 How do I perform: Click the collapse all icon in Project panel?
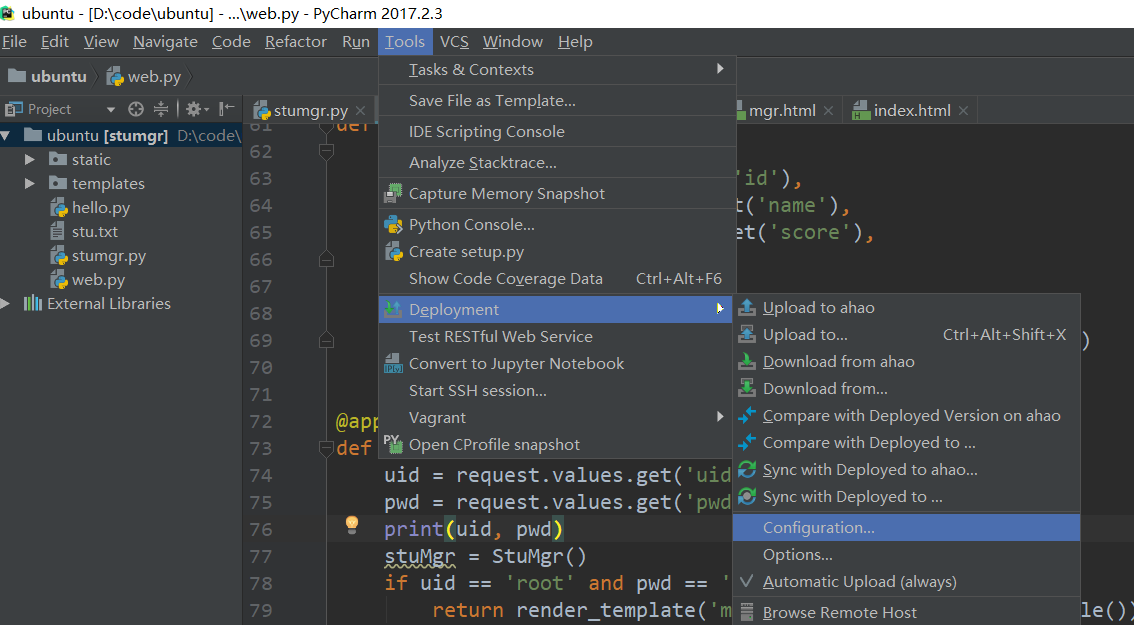161,109
